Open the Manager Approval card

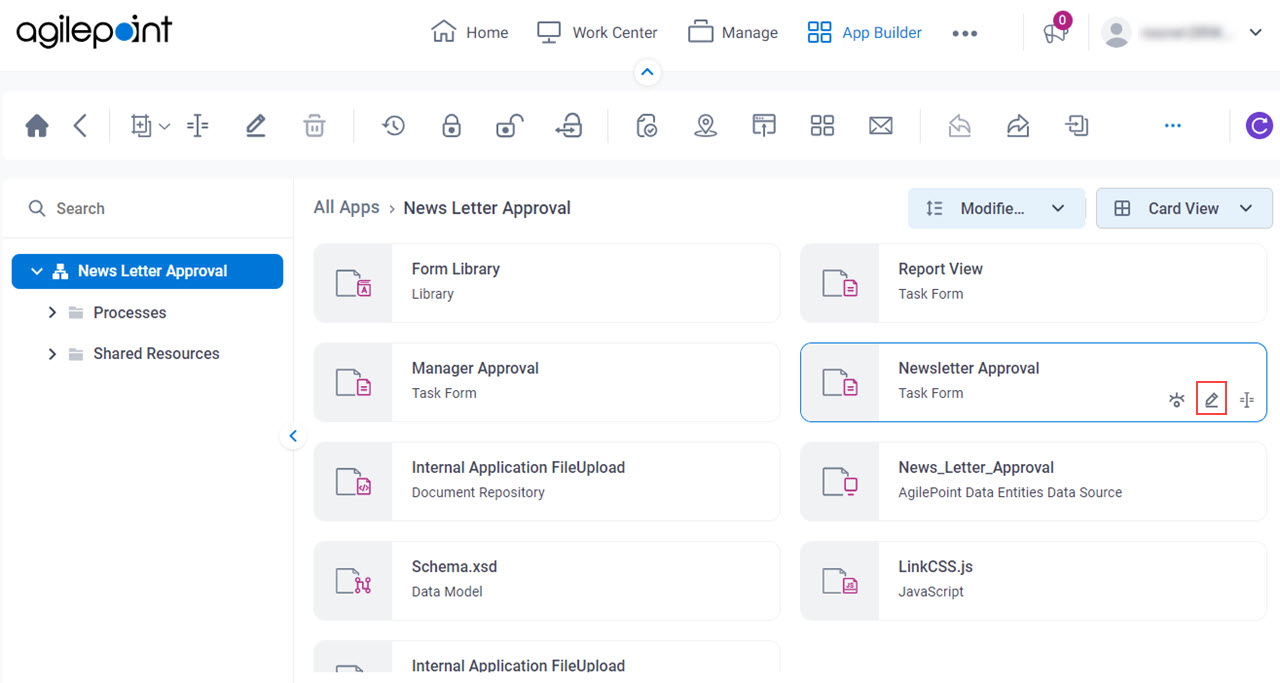(547, 382)
